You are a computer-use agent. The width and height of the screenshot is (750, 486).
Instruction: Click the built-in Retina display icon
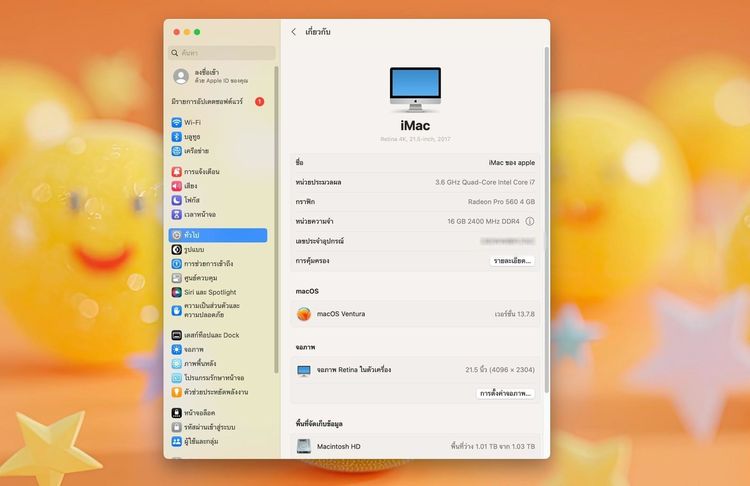coord(304,370)
